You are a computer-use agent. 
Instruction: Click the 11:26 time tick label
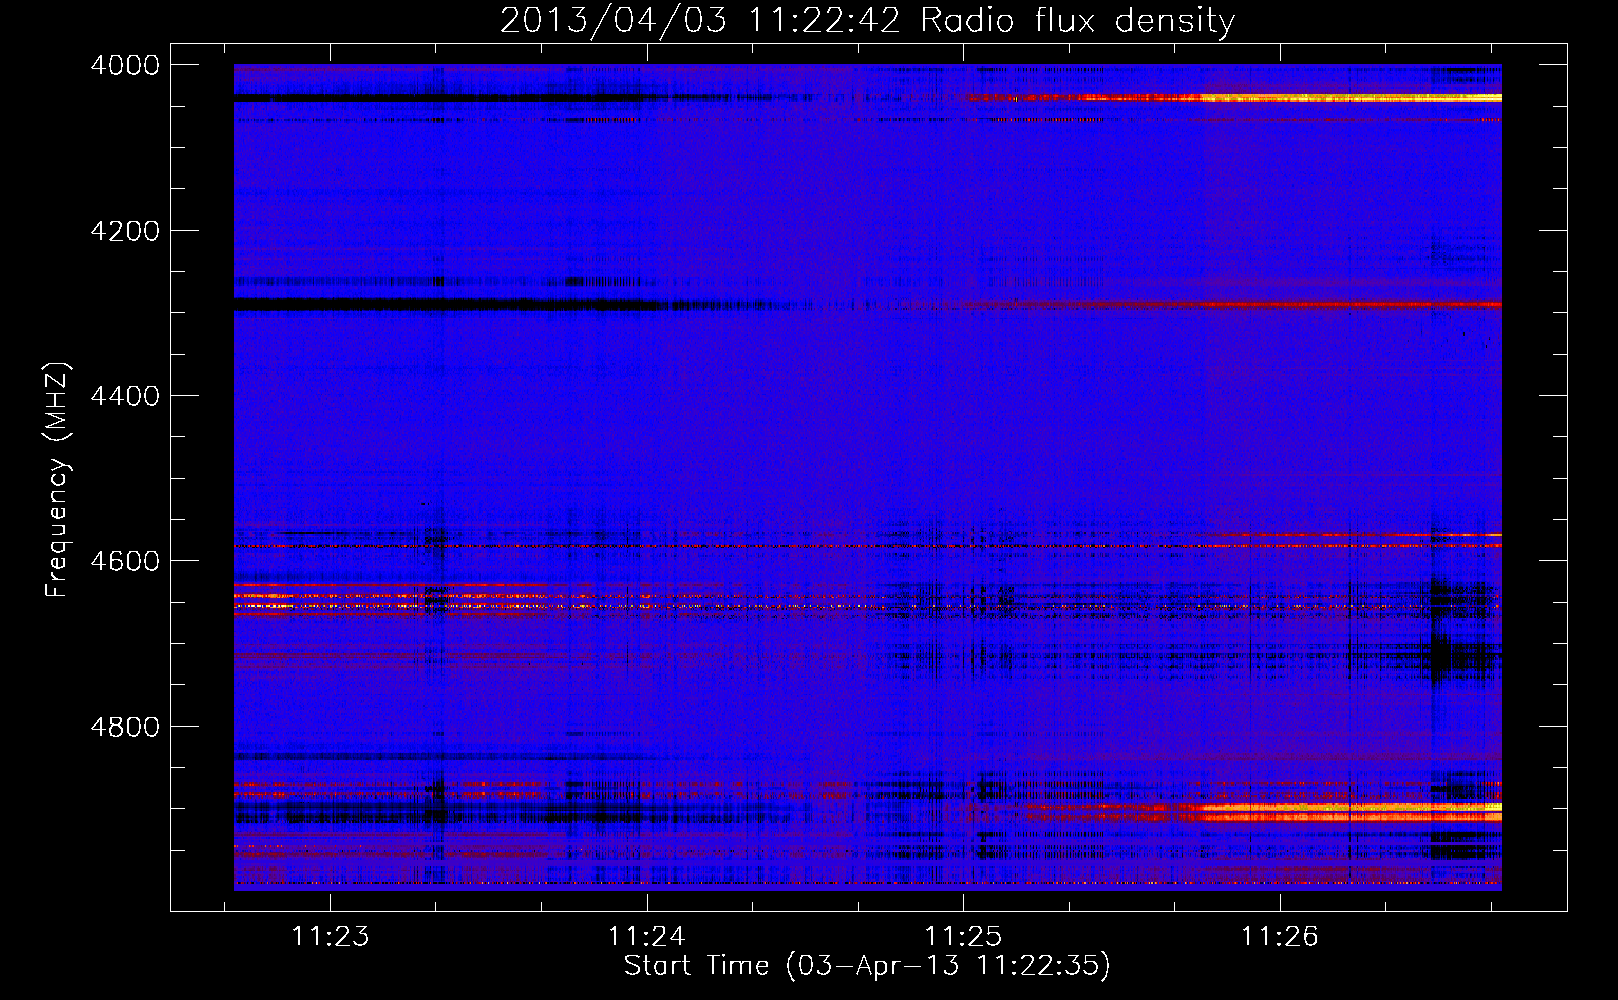coord(1280,937)
